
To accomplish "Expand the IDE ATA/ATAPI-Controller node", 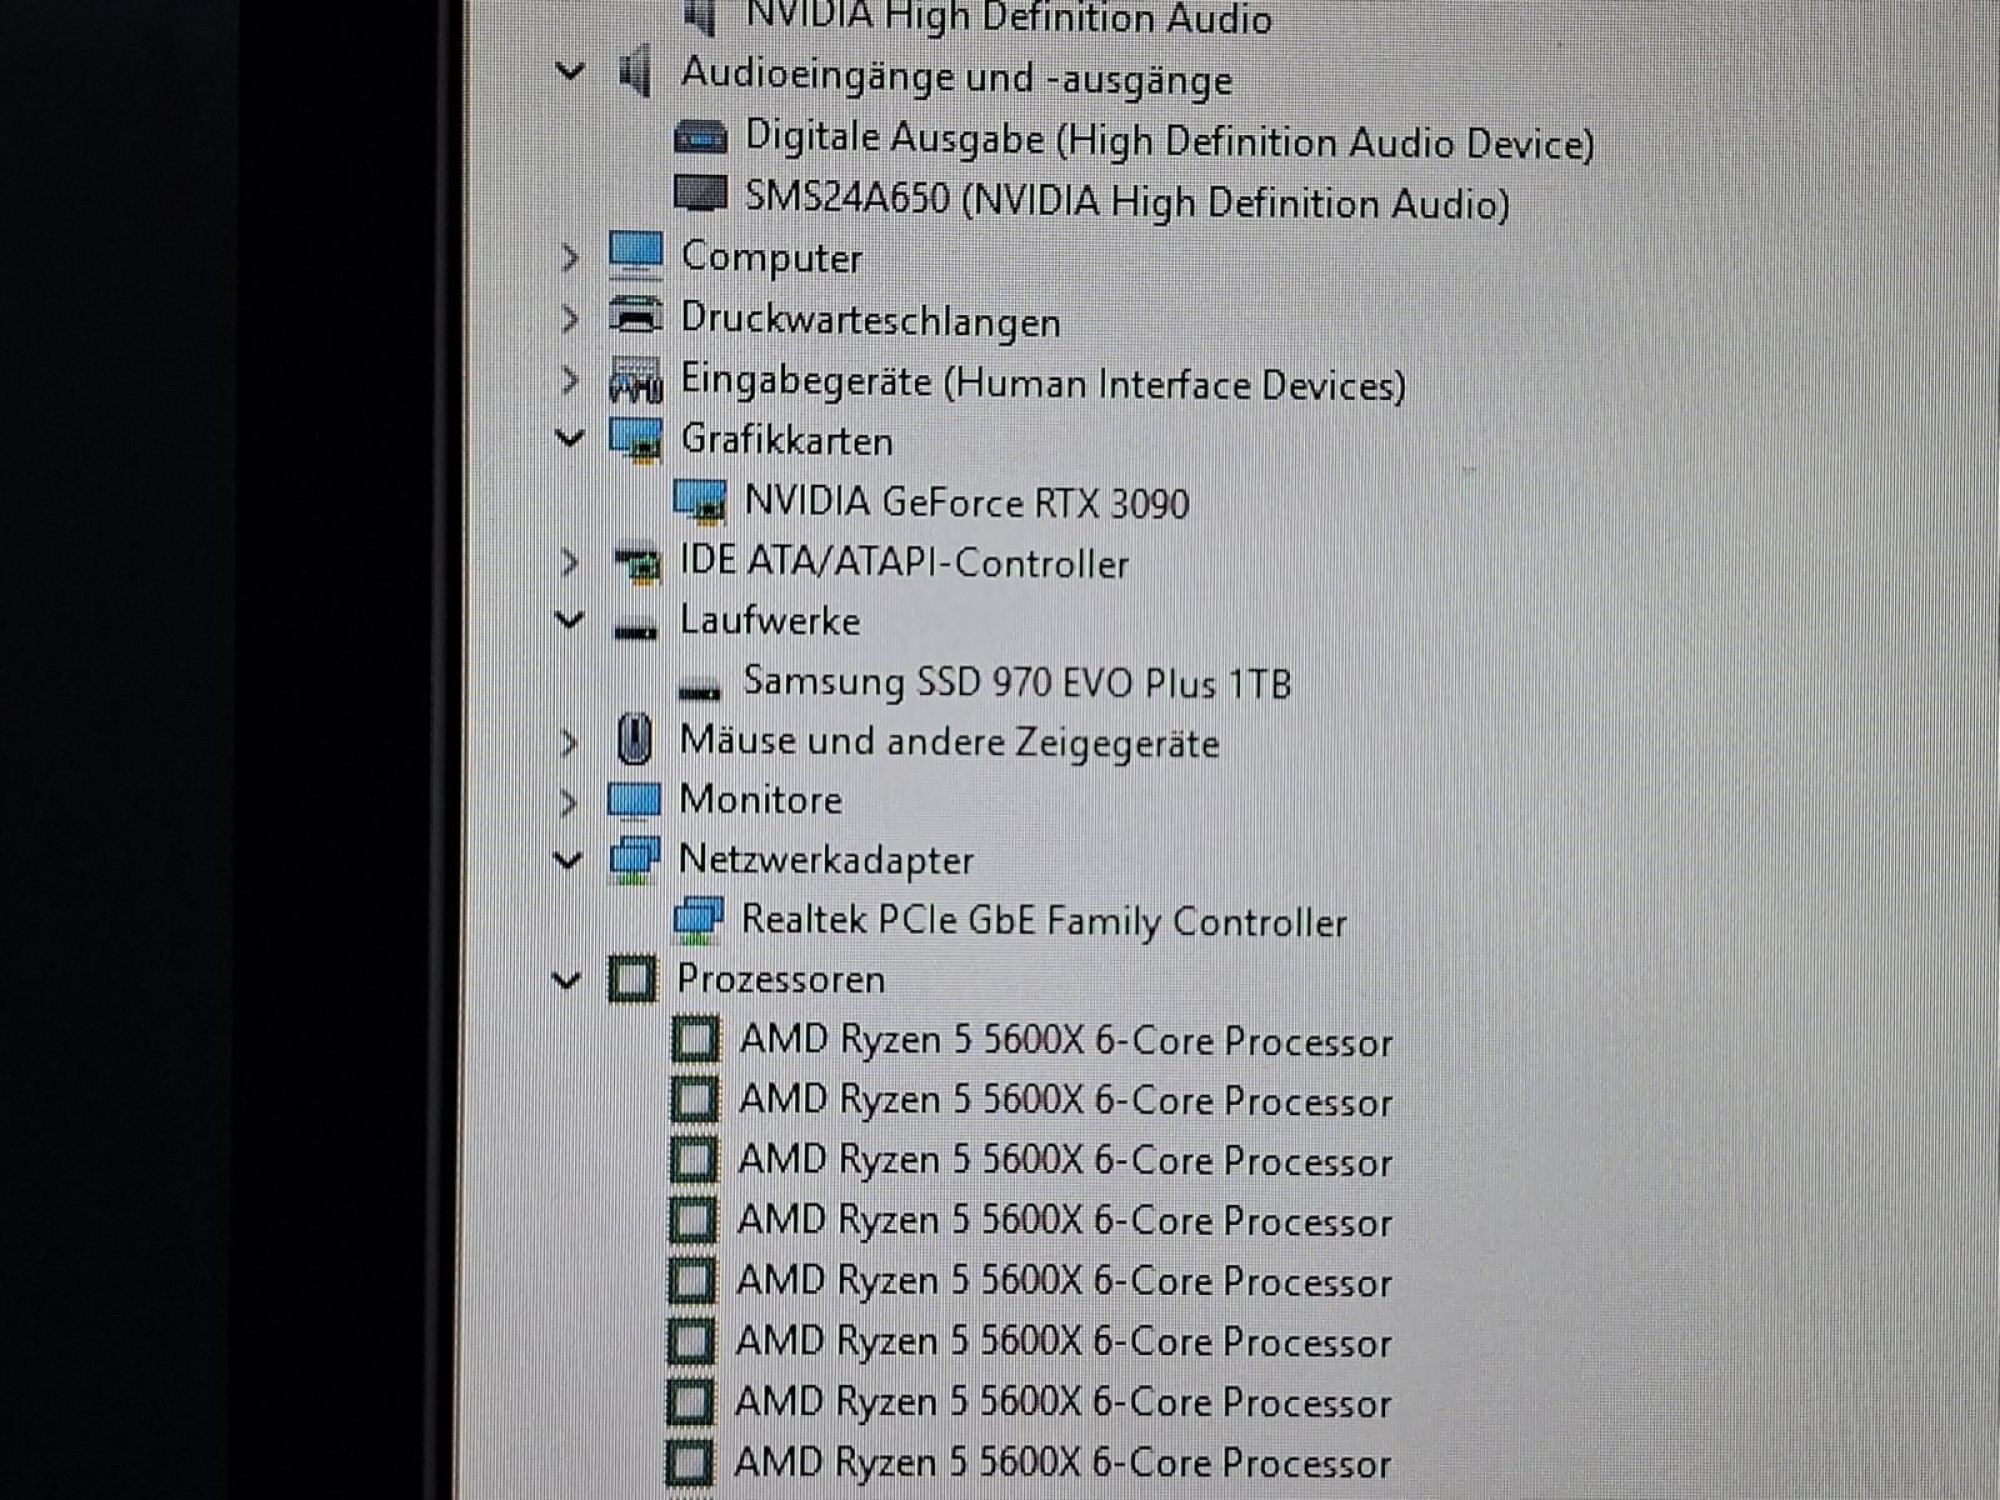I will 569,562.
